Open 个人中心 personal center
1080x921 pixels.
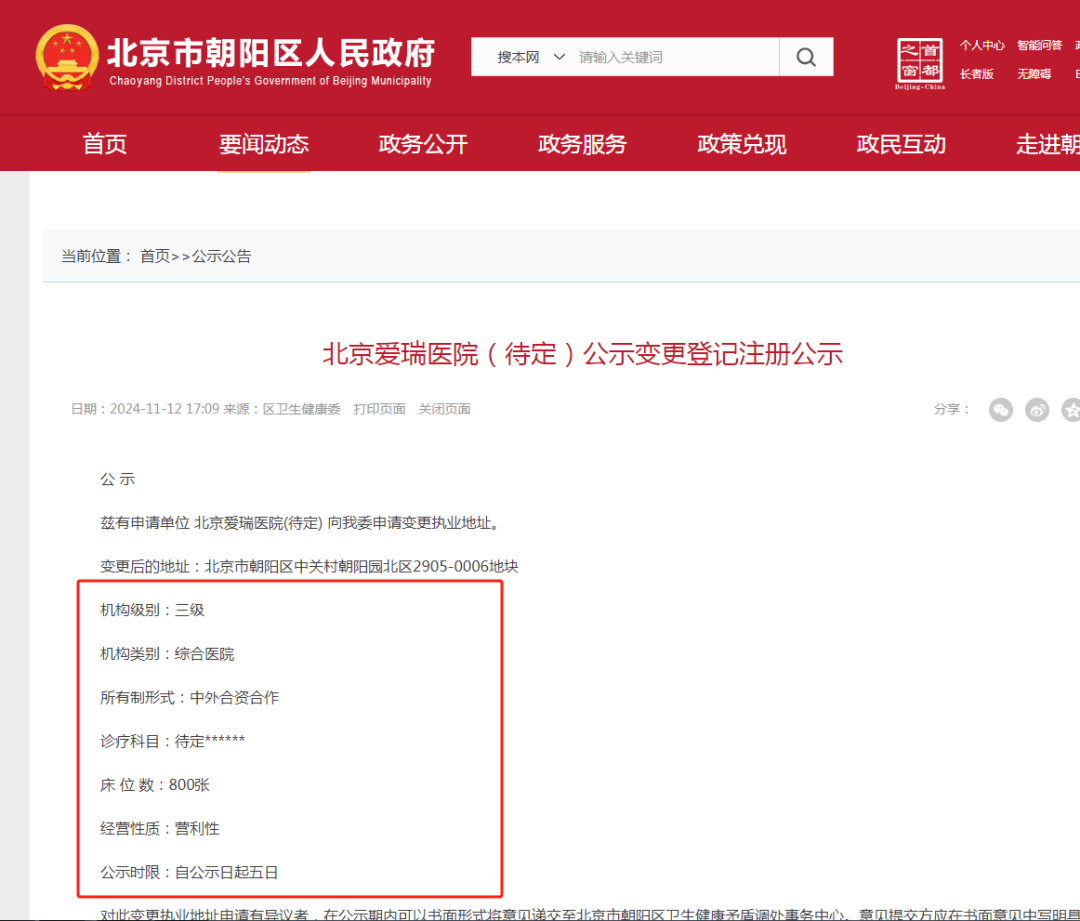[x=981, y=45]
